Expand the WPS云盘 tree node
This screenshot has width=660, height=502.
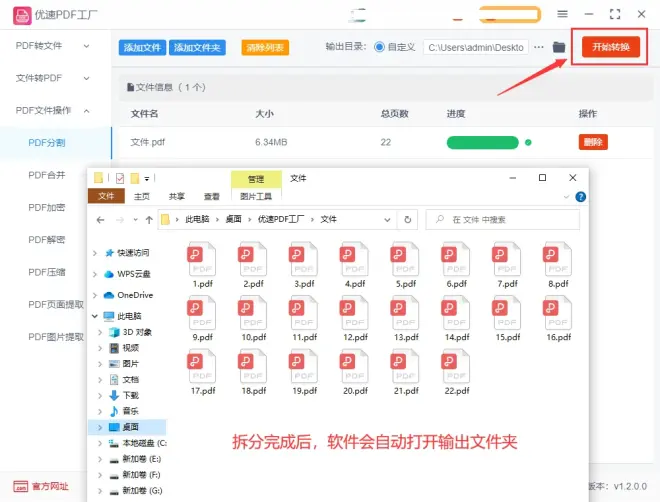pyautogui.click(x=96, y=274)
